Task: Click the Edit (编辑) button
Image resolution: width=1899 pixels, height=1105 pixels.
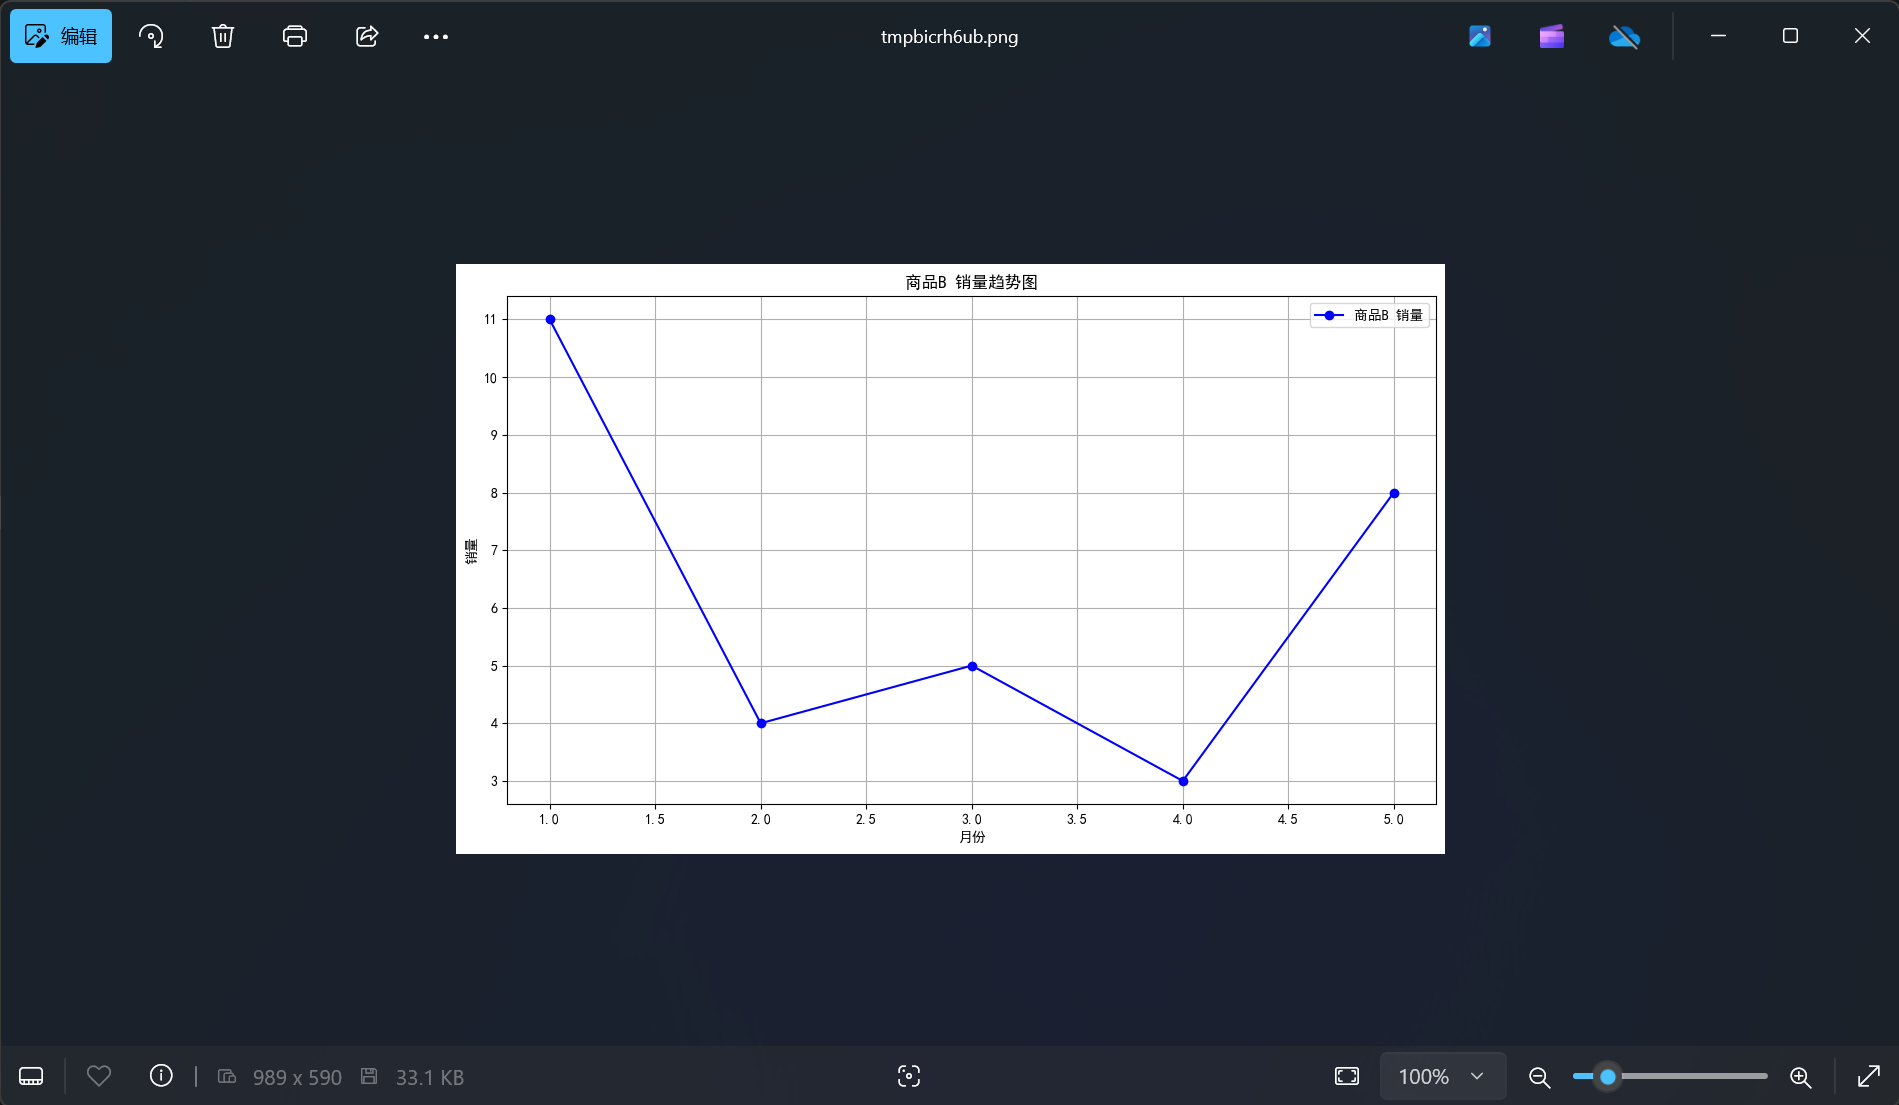Action: [61, 37]
